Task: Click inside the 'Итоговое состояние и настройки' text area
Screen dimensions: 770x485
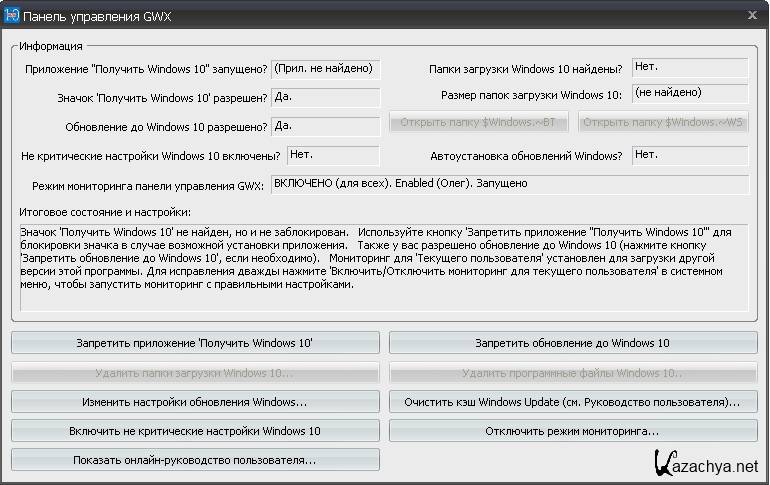Action: click(383, 268)
